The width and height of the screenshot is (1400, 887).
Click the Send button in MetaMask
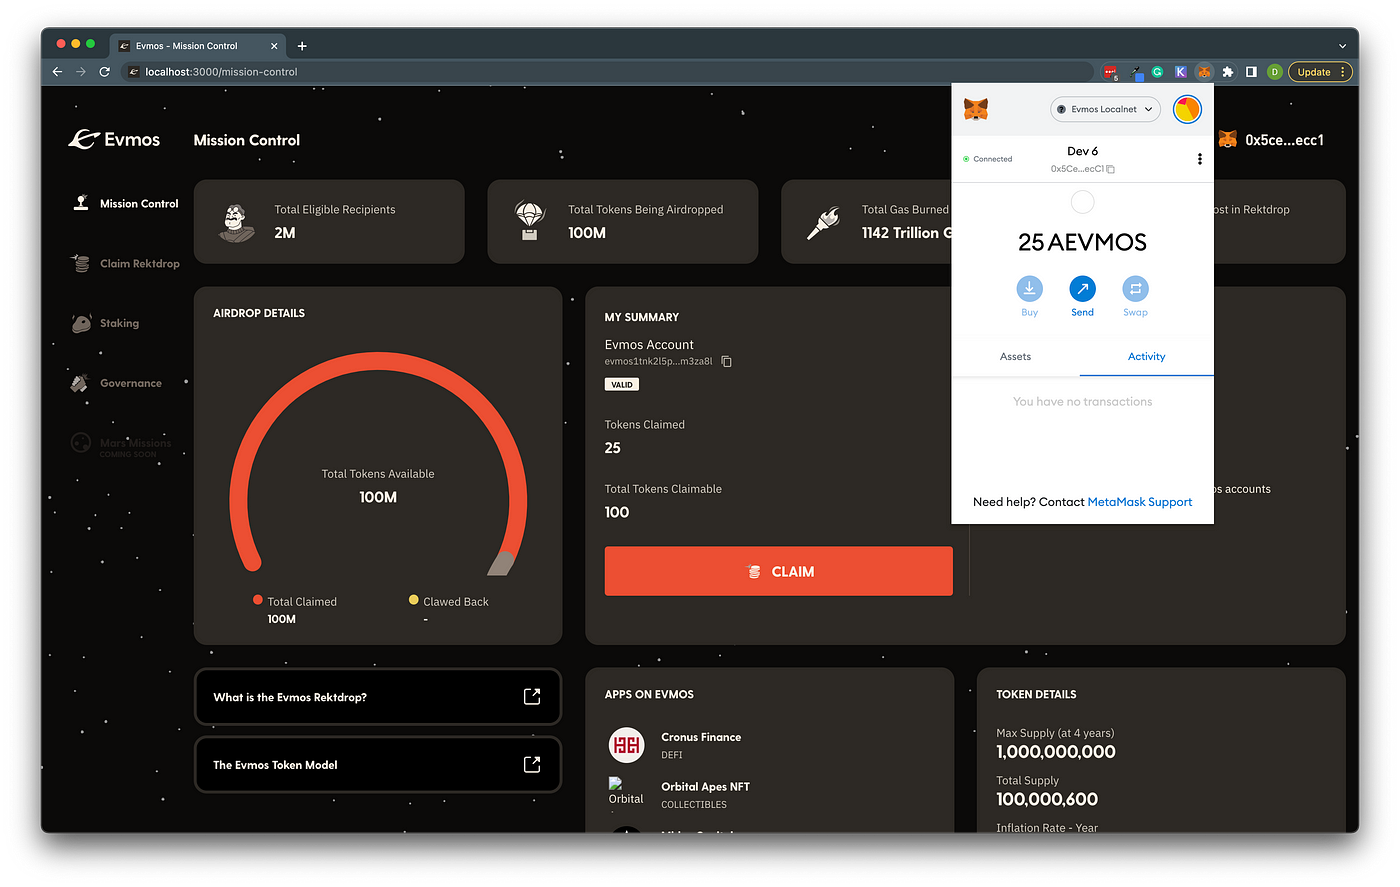[x=1082, y=297]
